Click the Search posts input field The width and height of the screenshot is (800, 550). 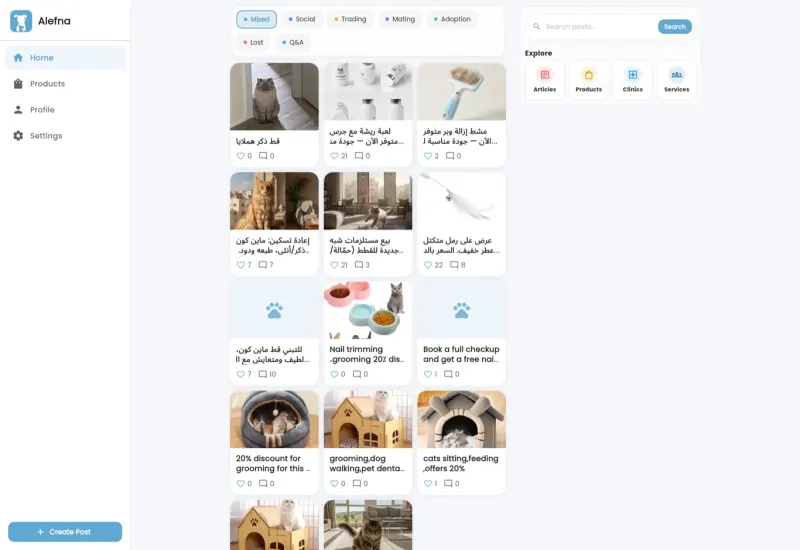click(x=598, y=27)
